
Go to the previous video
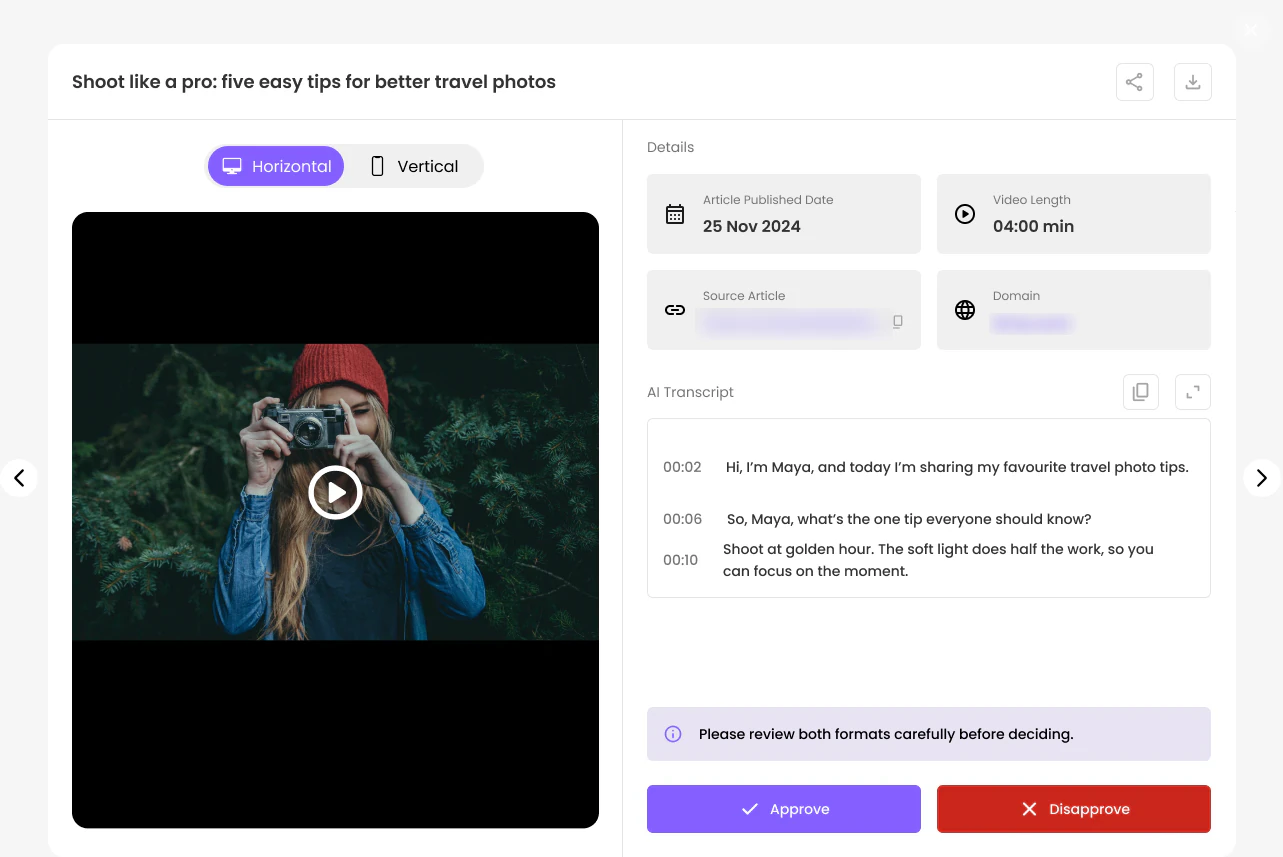point(19,478)
